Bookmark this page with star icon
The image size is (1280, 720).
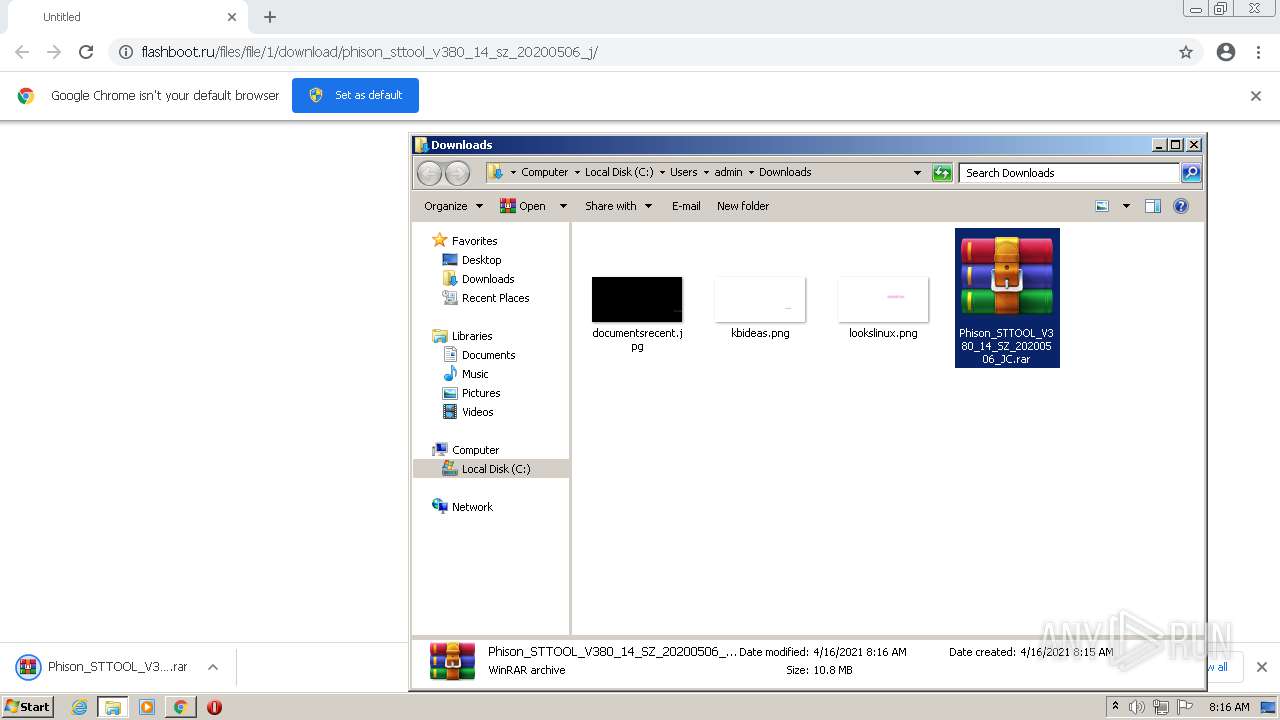click(1186, 52)
